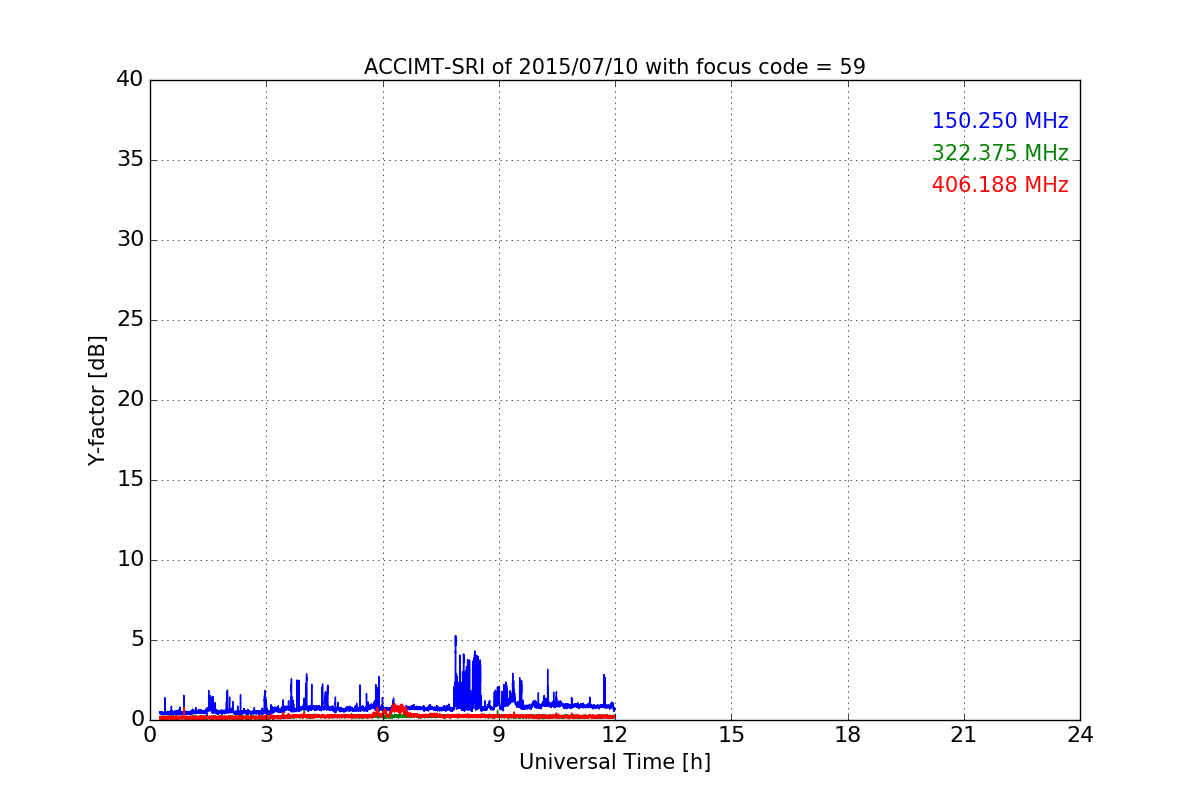
Task: Click the Y-factor [dB] axis label
Action: (97, 400)
